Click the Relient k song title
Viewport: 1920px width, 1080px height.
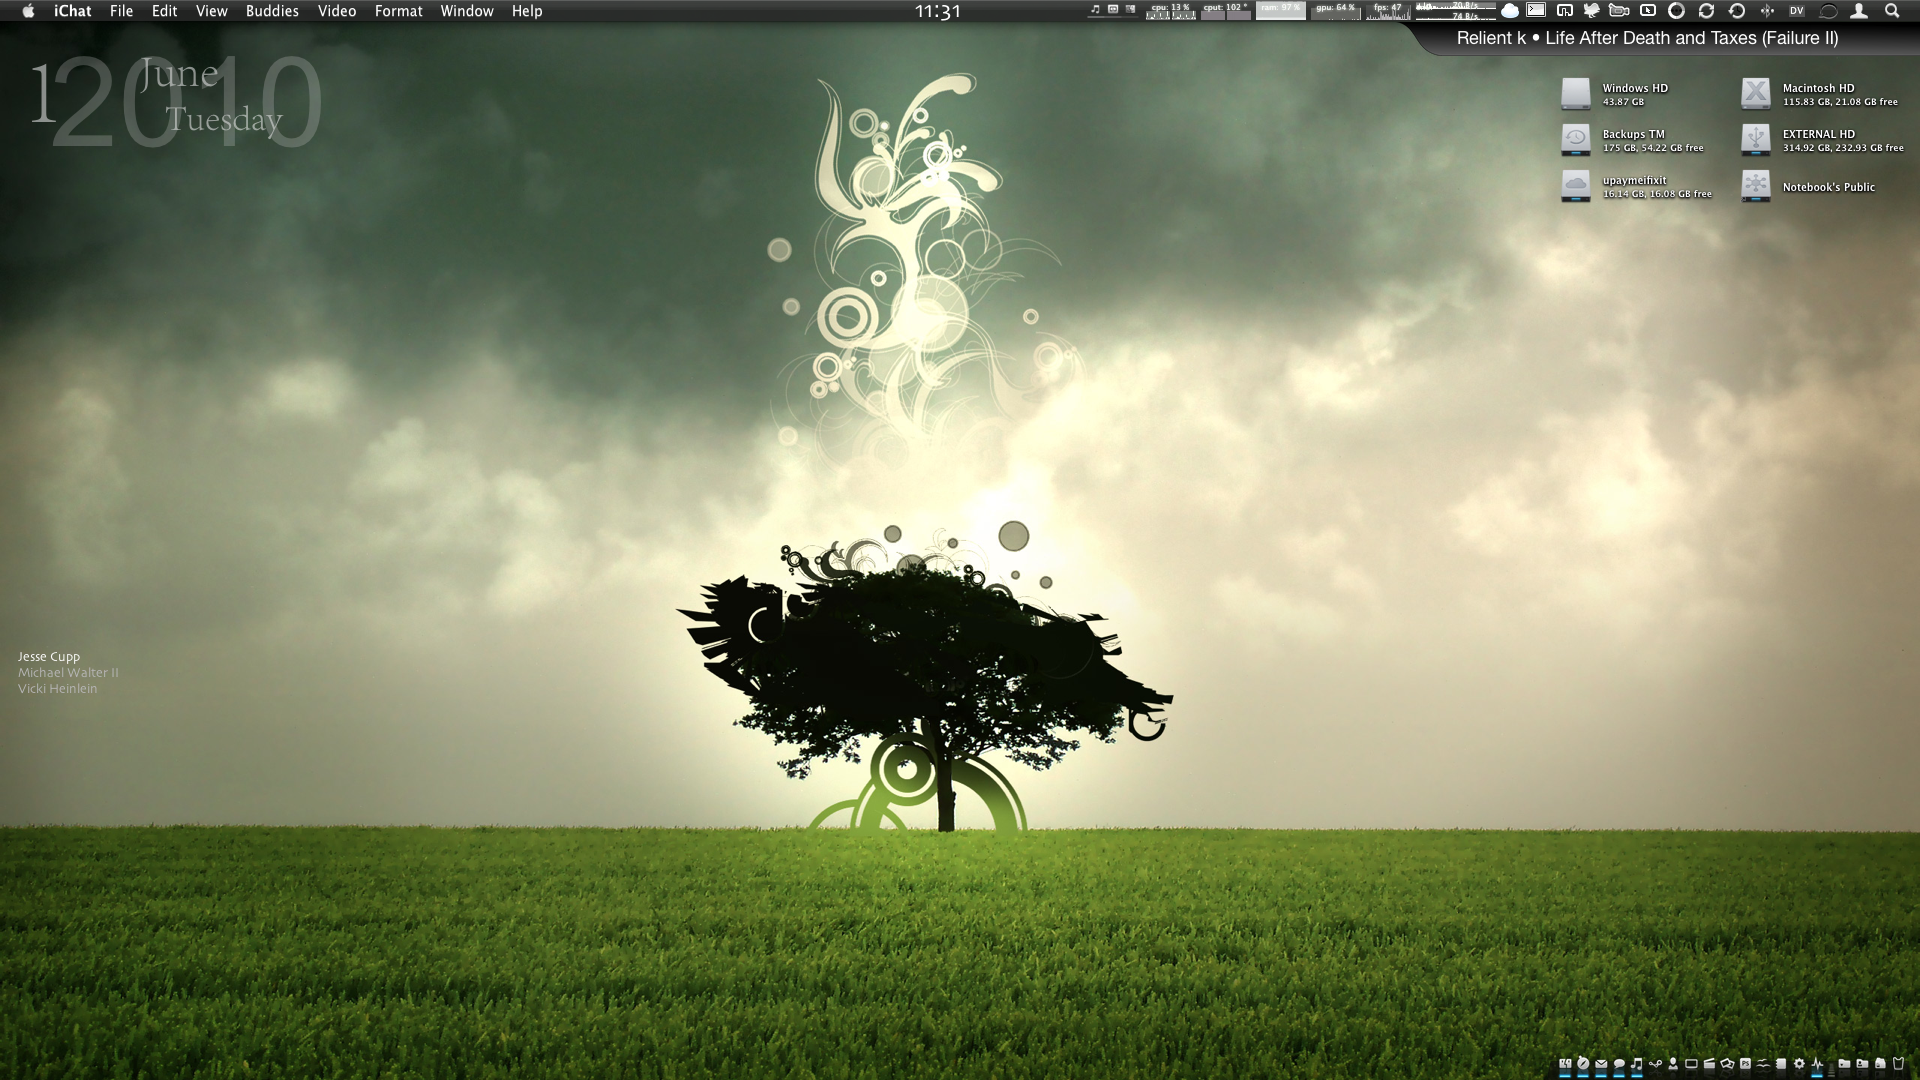tap(1647, 38)
